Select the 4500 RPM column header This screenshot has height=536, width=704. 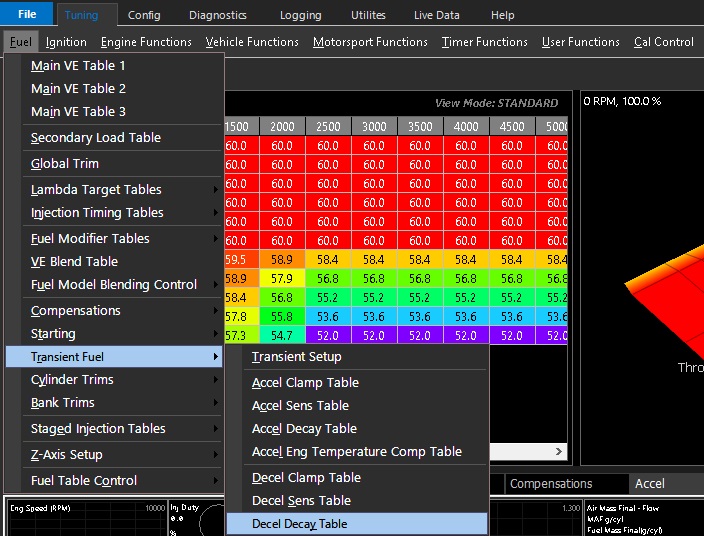pos(512,127)
